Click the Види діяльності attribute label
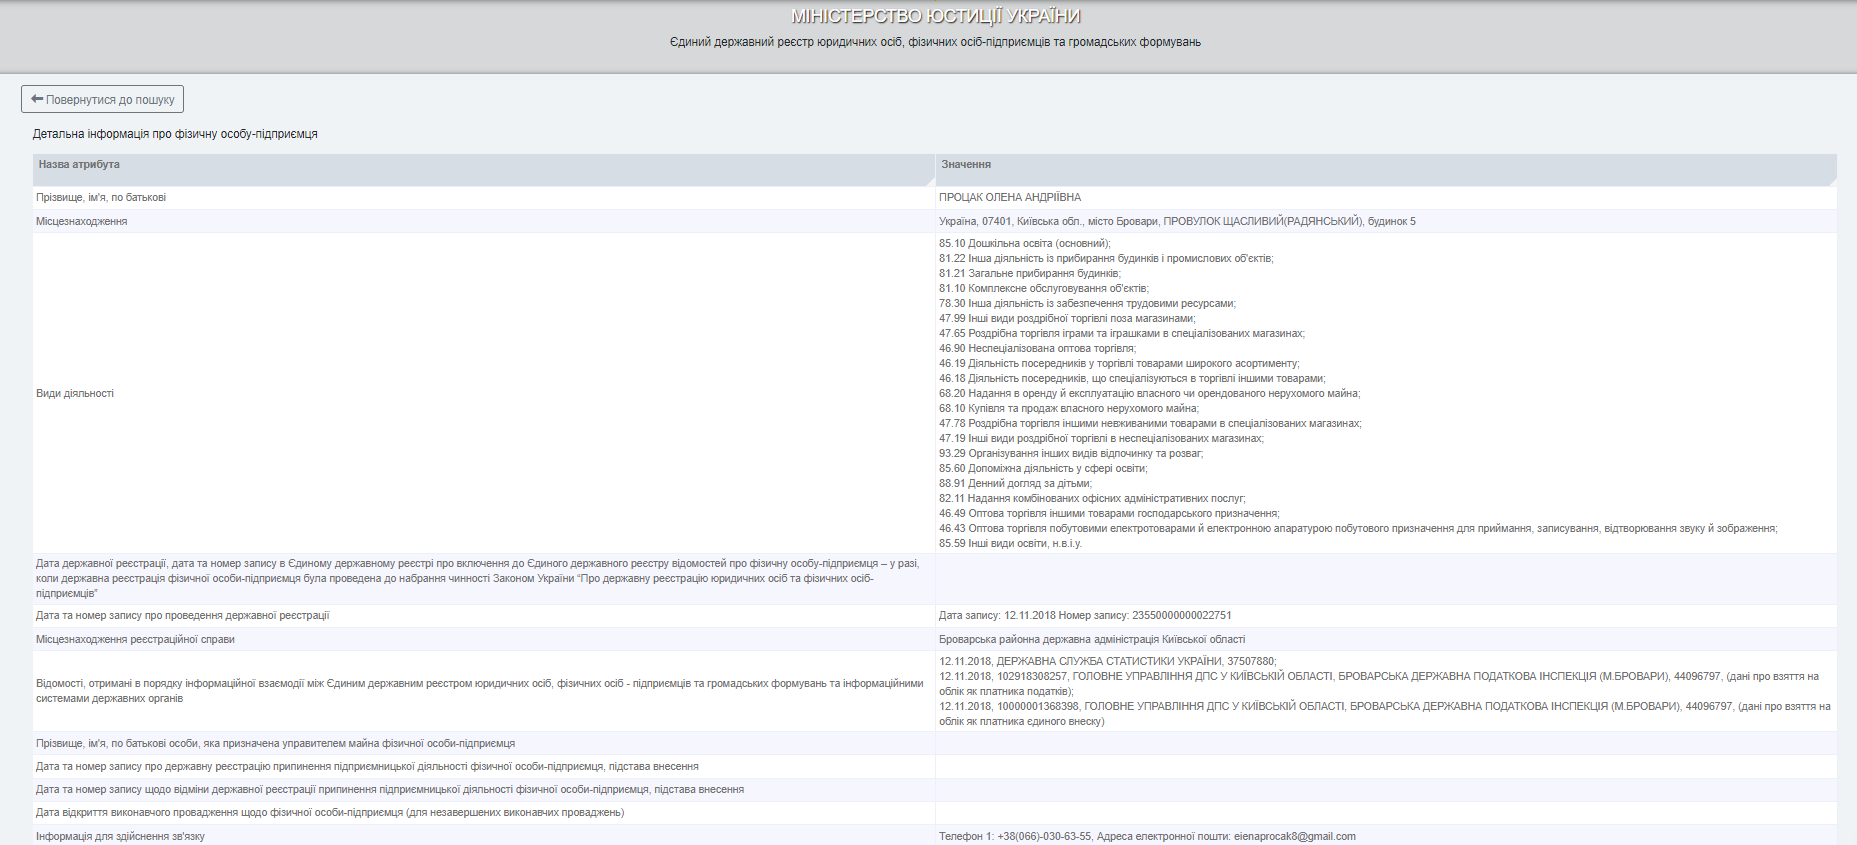1857x845 pixels. (75, 393)
